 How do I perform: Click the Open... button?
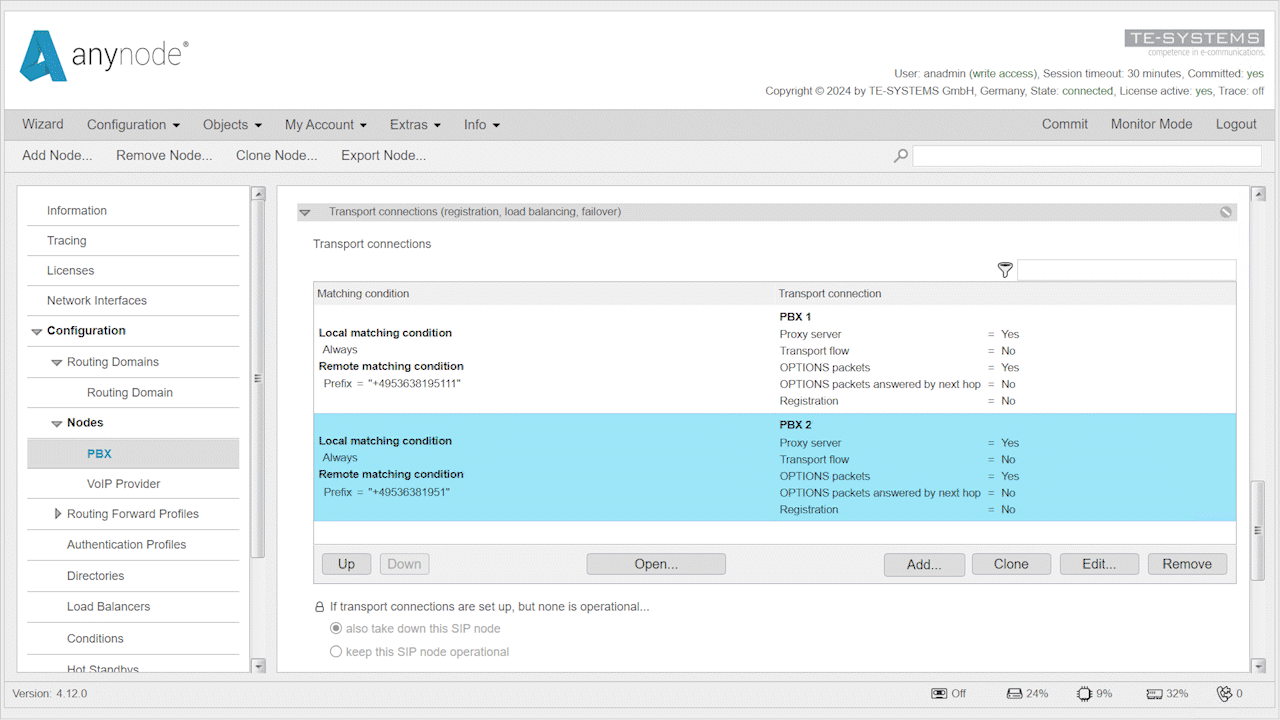pyautogui.click(x=656, y=564)
